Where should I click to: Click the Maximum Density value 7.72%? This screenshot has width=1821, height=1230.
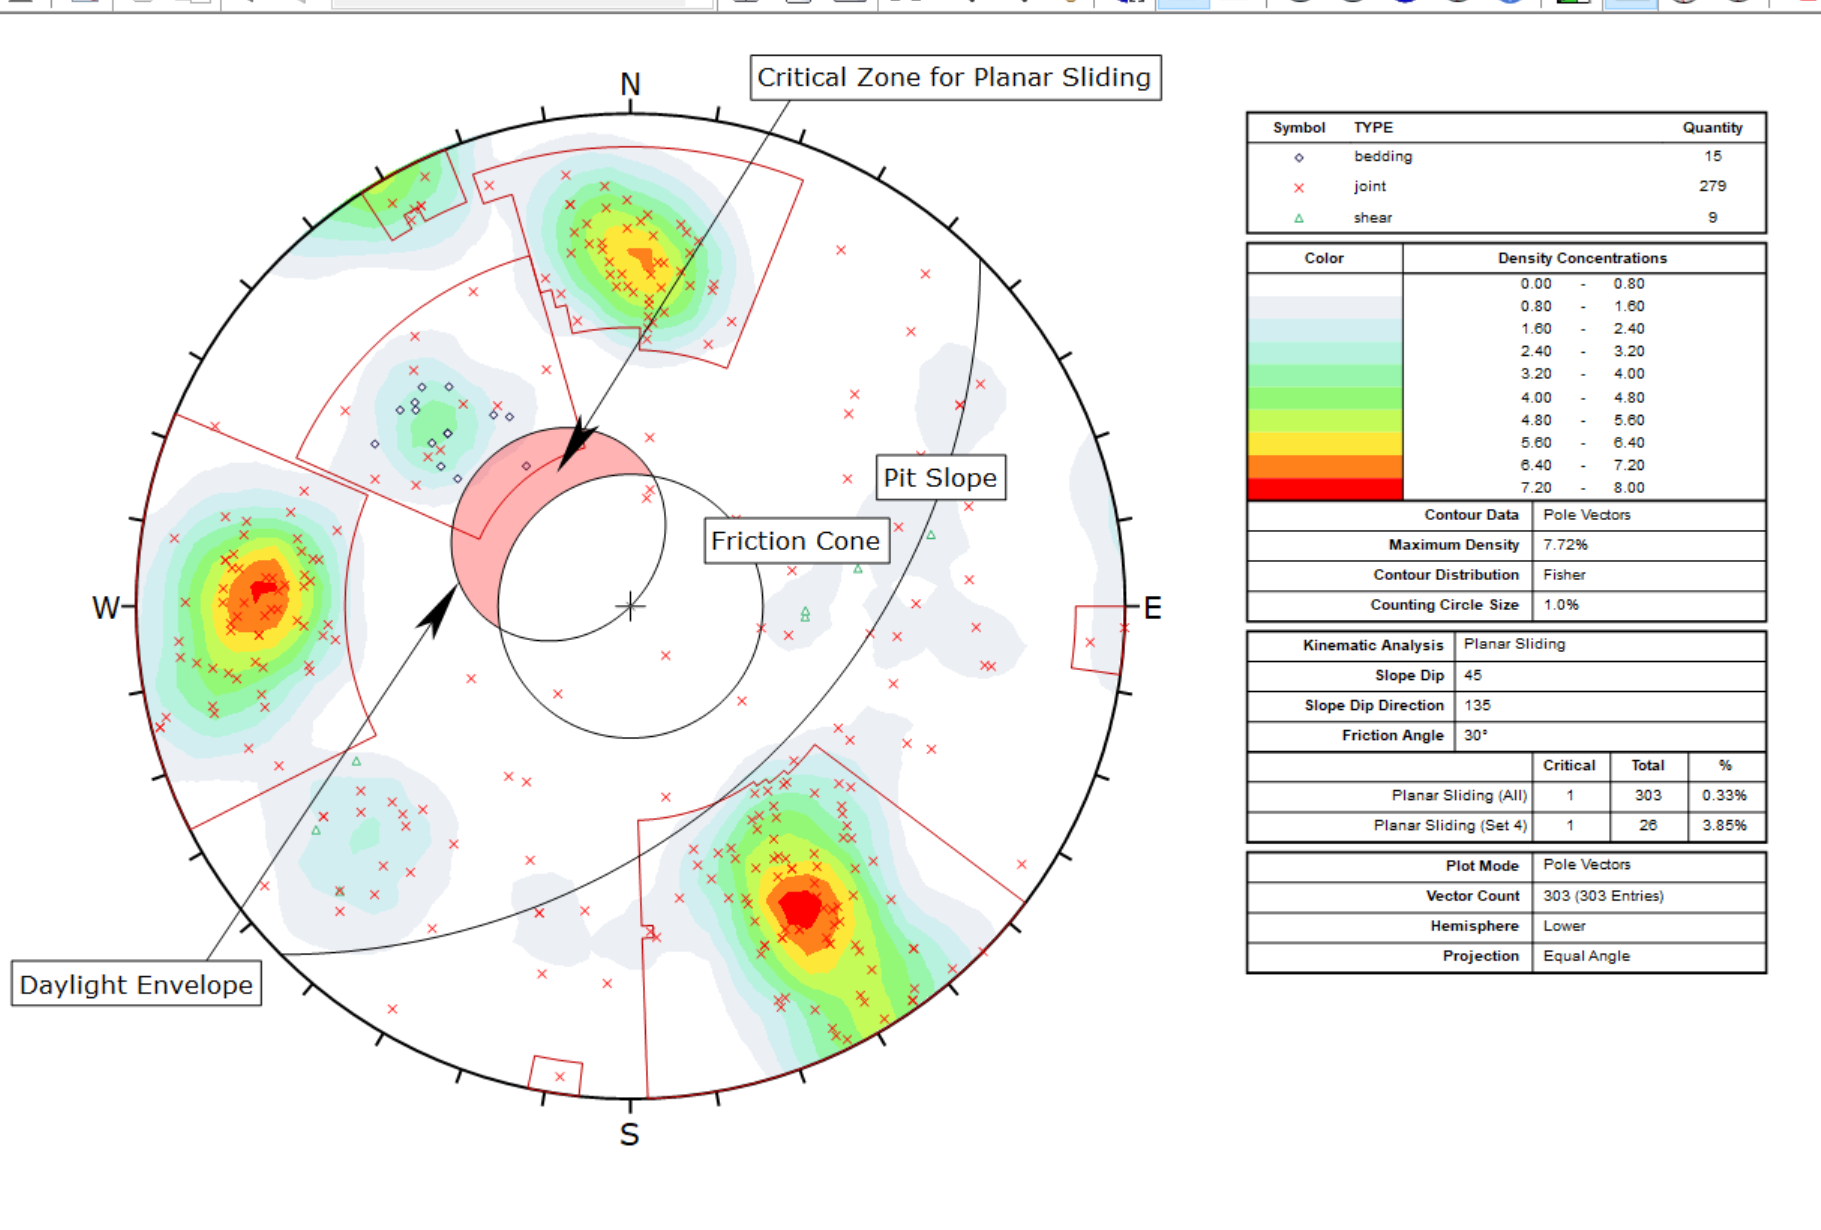coord(1565,545)
